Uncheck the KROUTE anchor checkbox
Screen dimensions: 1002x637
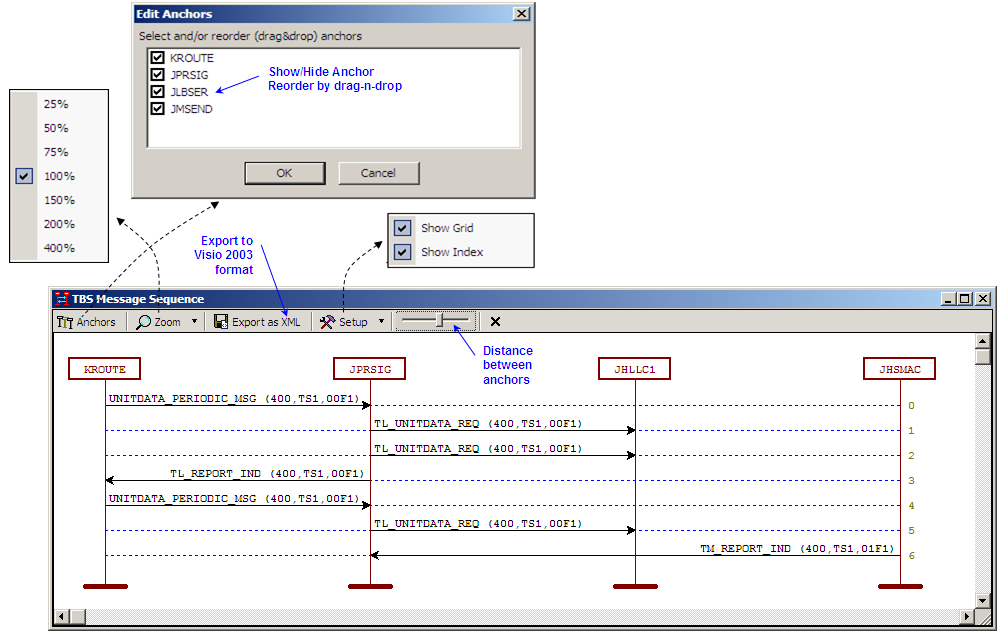point(157,58)
